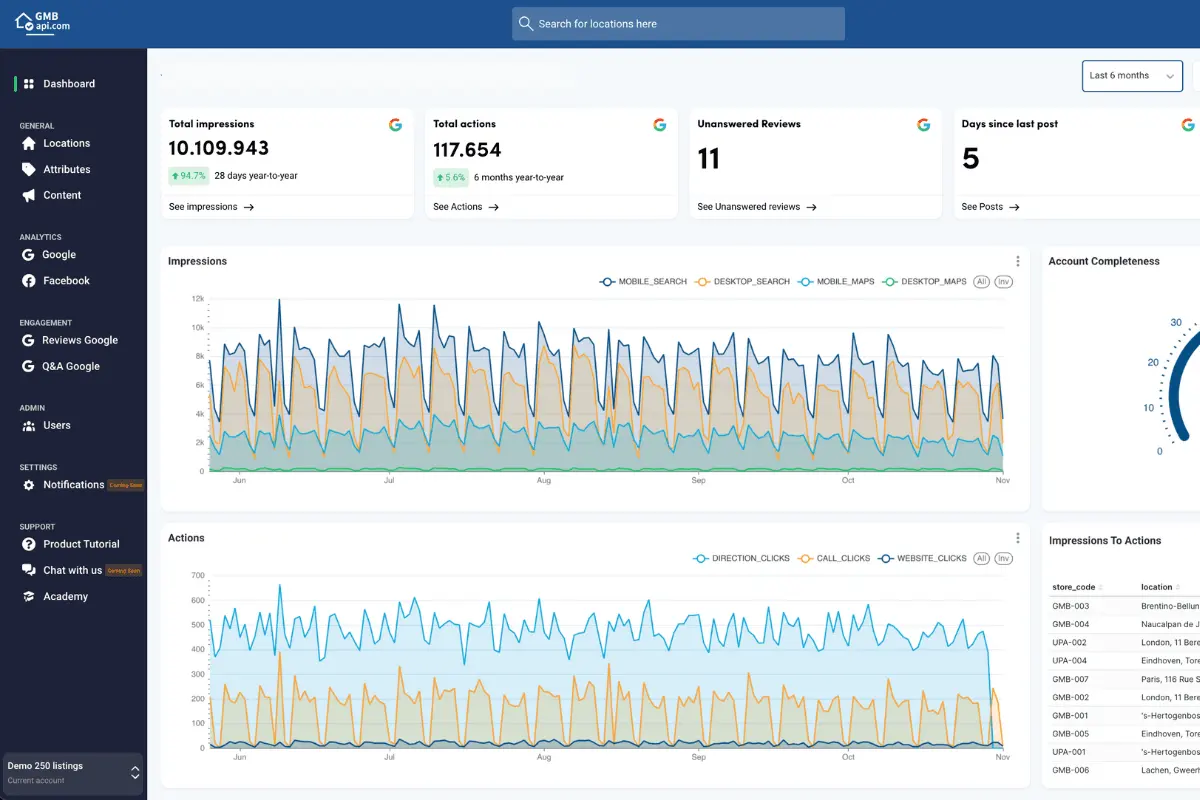This screenshot has width=1200, height=800.
Task: Click Google logo on Total actions card
Action: pyautogui.click(x=660, y=125)
